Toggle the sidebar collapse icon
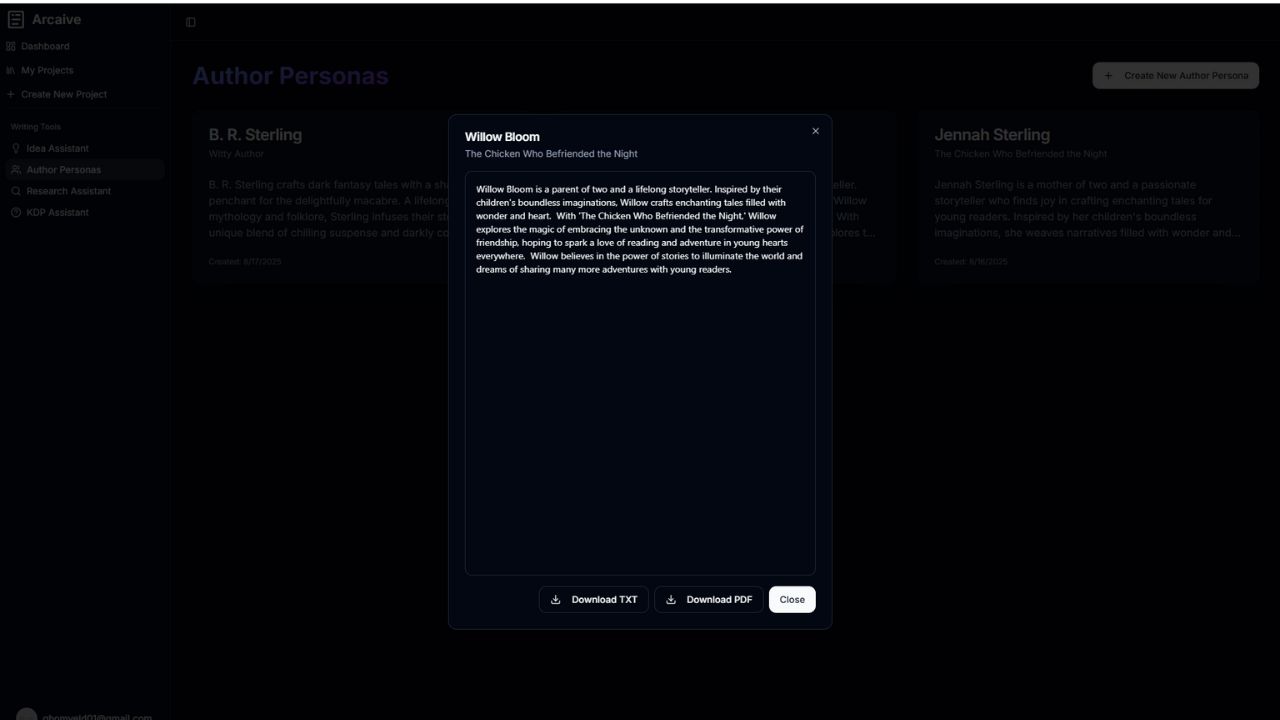This screenshot has width=1280, height=720. tap(190, 22)
